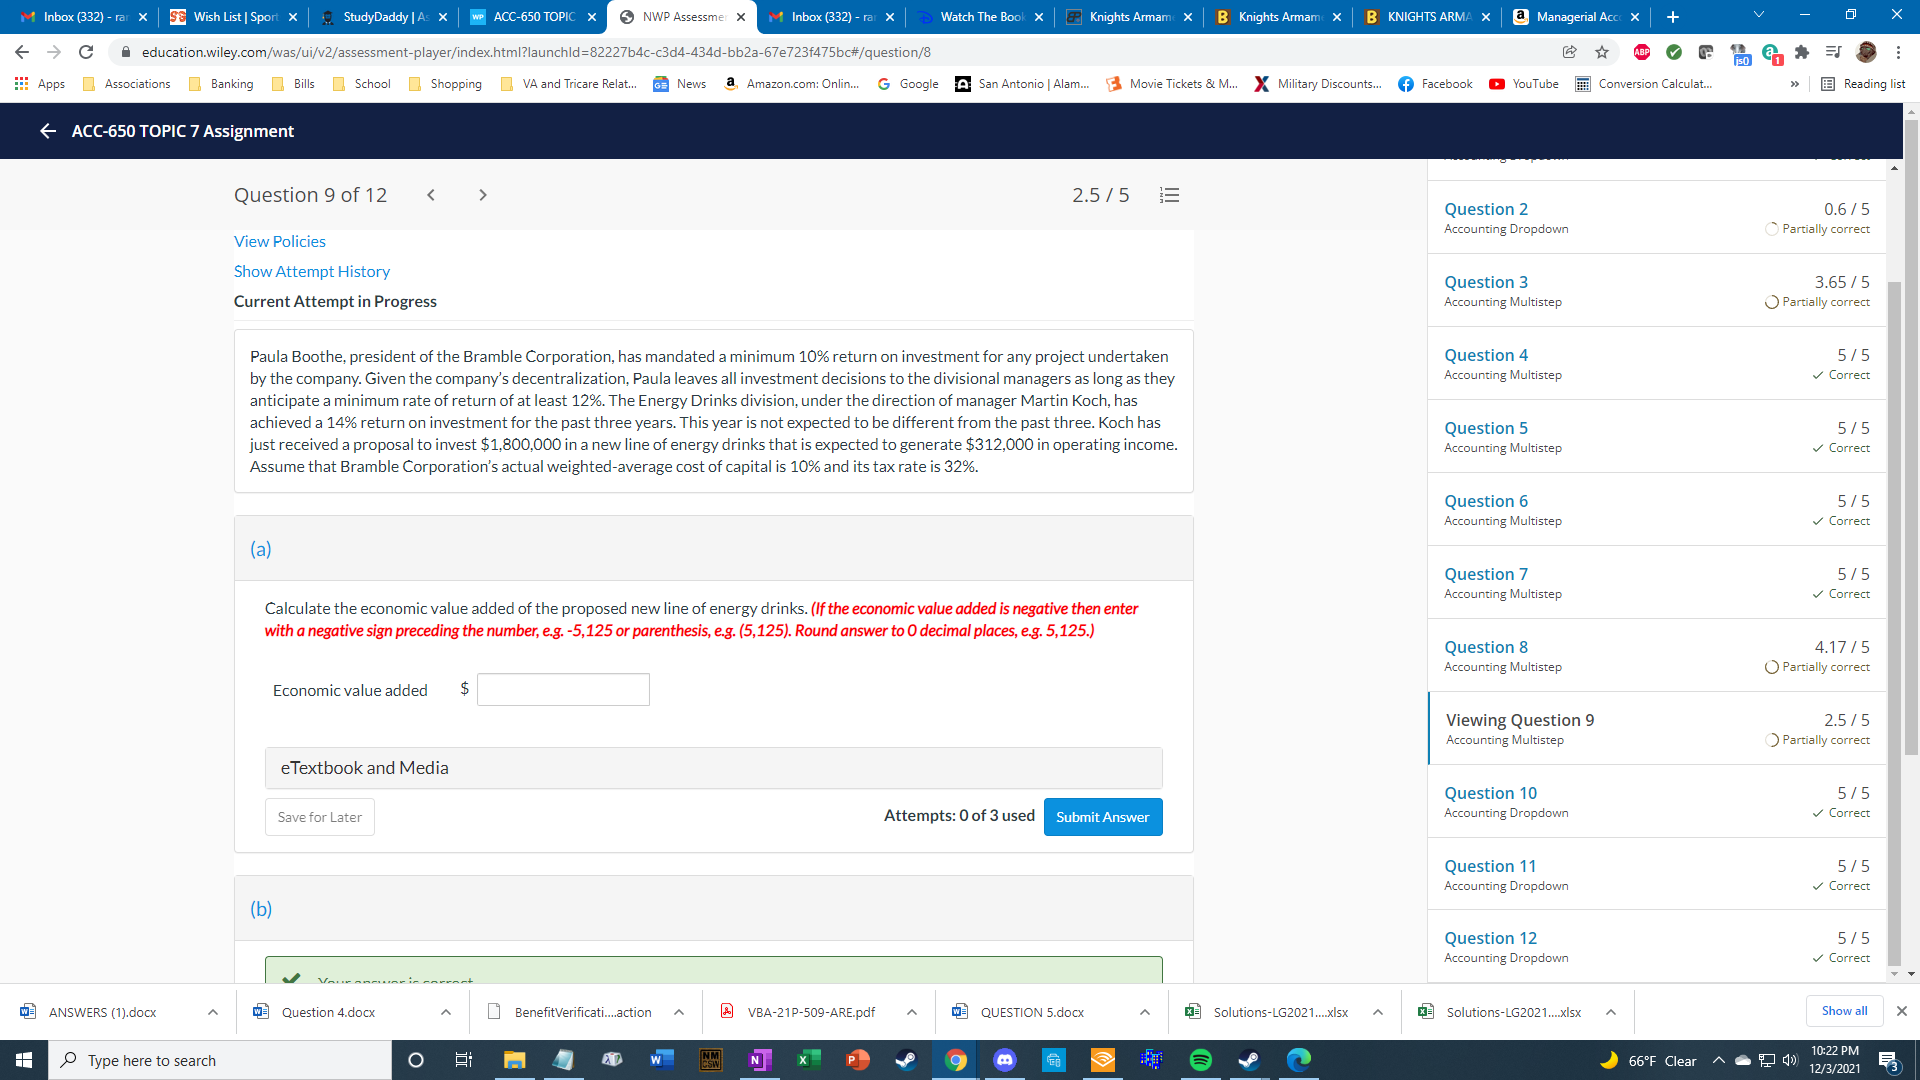This screenshot has height=1080, width=1920.
Task: Click the Save for Later button
Action: (x=319, y=817)
